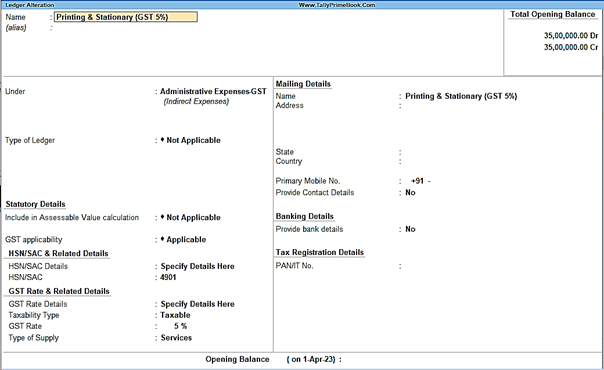Toggle 'Provide bank details' No value
Viewport: 604px width, 370px height.
(x=410, y=229)
